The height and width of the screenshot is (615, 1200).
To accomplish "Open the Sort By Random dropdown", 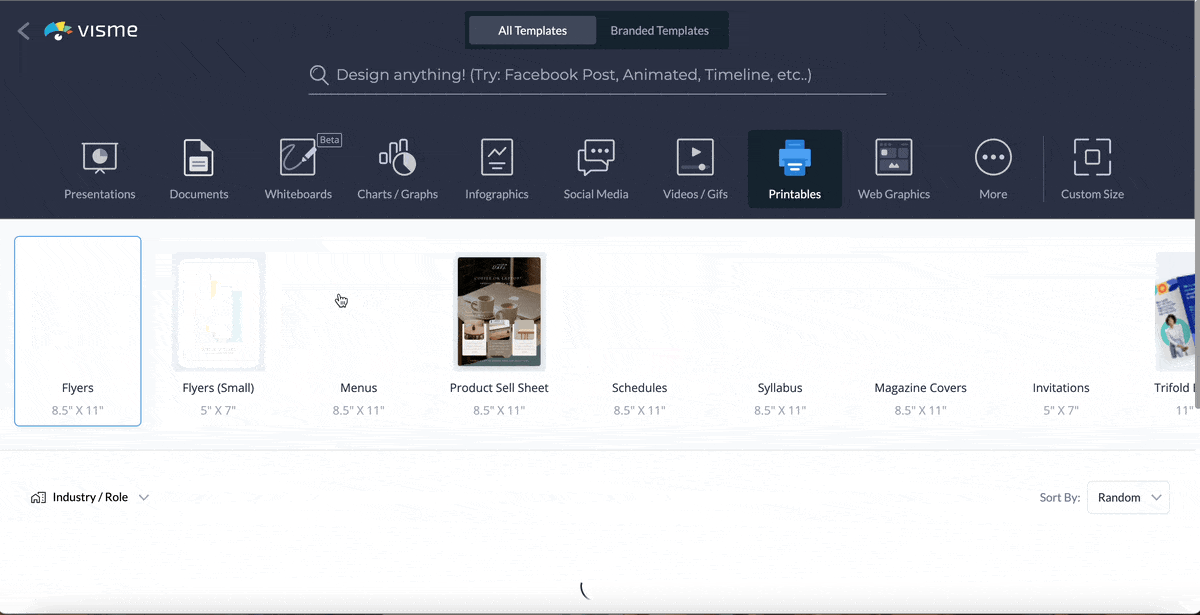I will (1128, 497).
